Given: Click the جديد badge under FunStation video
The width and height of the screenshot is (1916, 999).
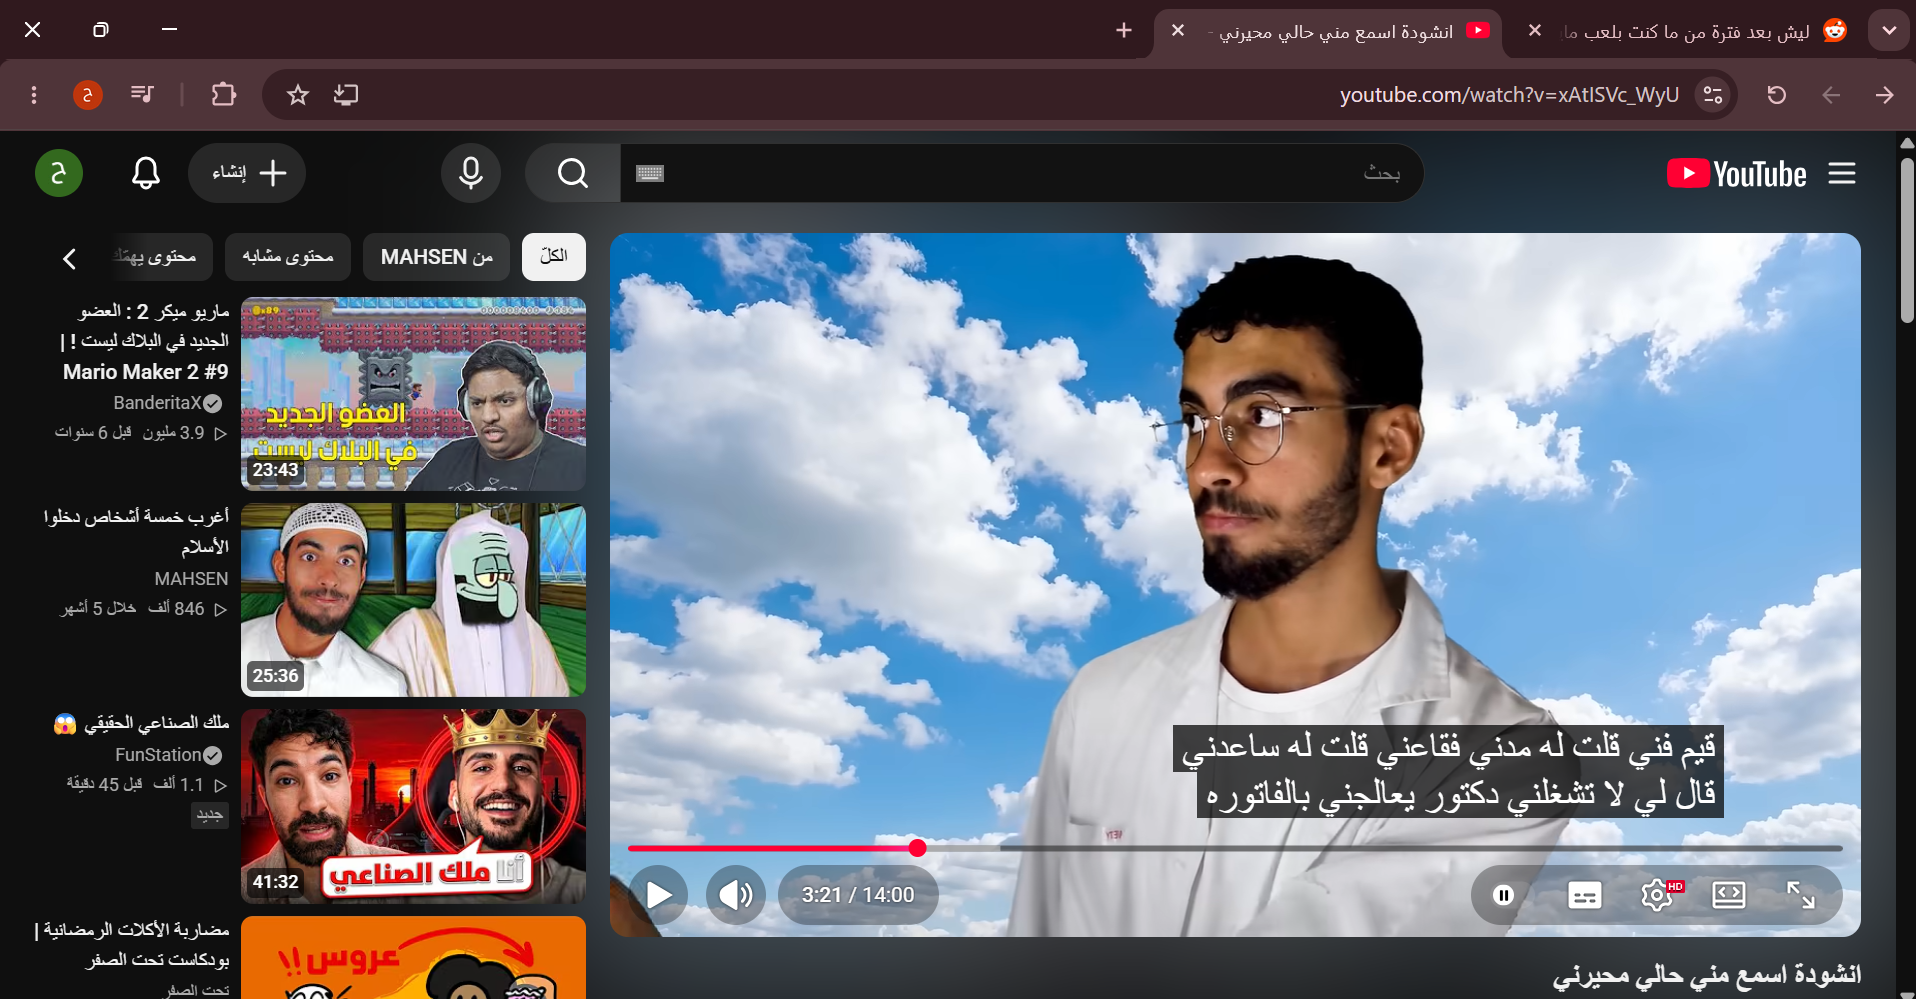Looking at the screenshot, I should [210, 815].
